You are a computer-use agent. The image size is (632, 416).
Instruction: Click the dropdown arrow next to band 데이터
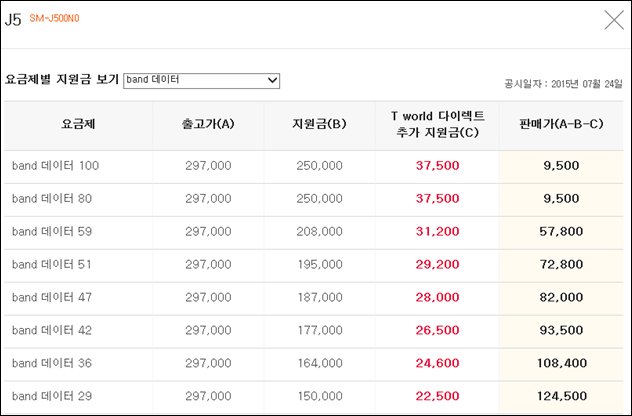click(272, 81)
